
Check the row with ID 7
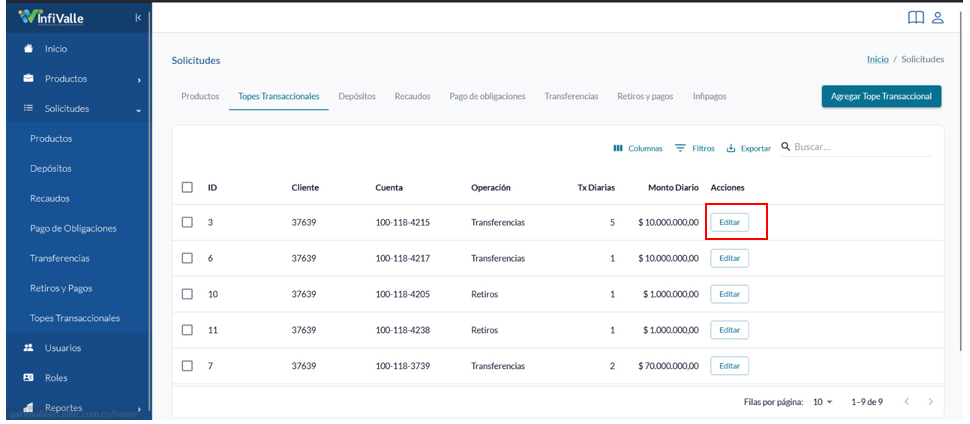pyautogui.click(x=187, y=366)
